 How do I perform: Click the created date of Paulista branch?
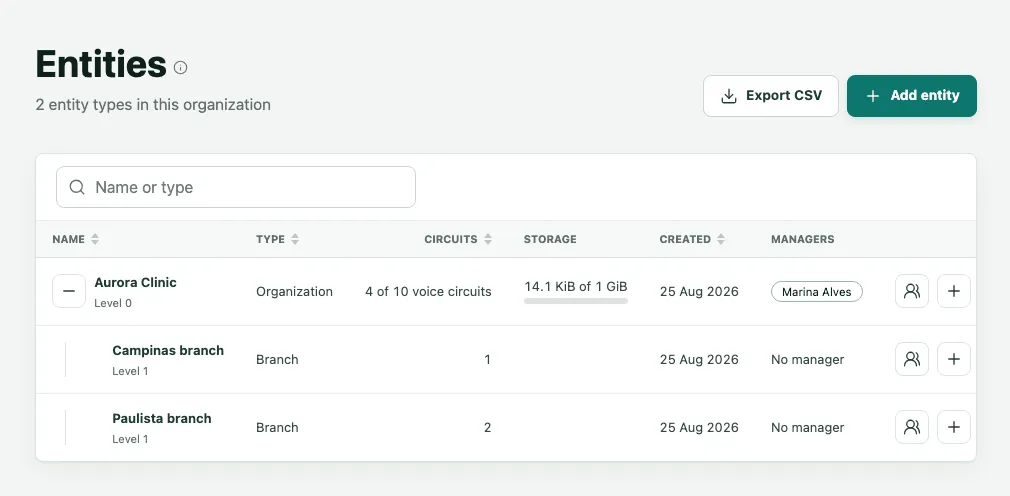(x=699, y=427)
